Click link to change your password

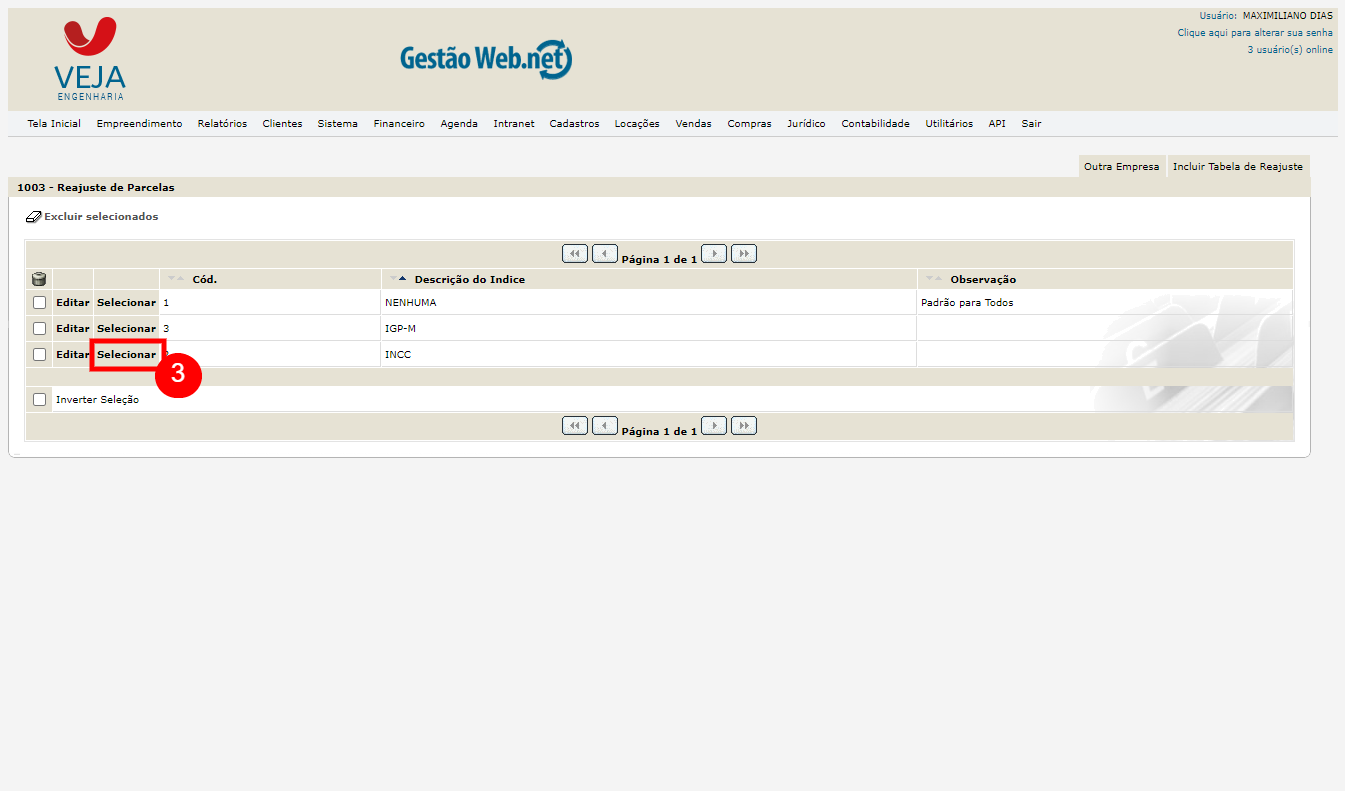point(1254,33)
